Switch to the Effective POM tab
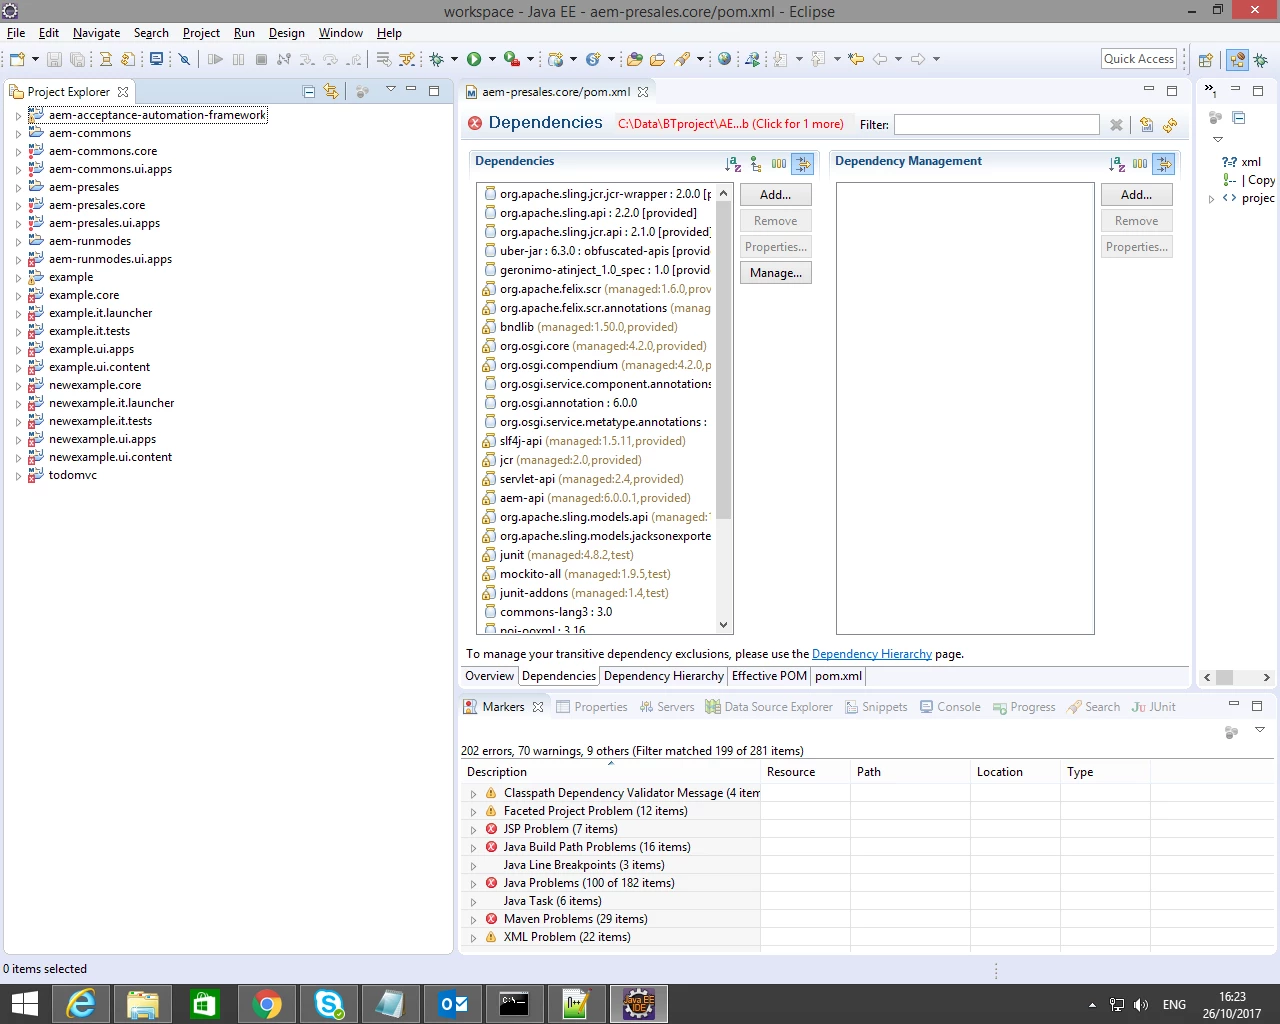 click(x=769, y=676)
